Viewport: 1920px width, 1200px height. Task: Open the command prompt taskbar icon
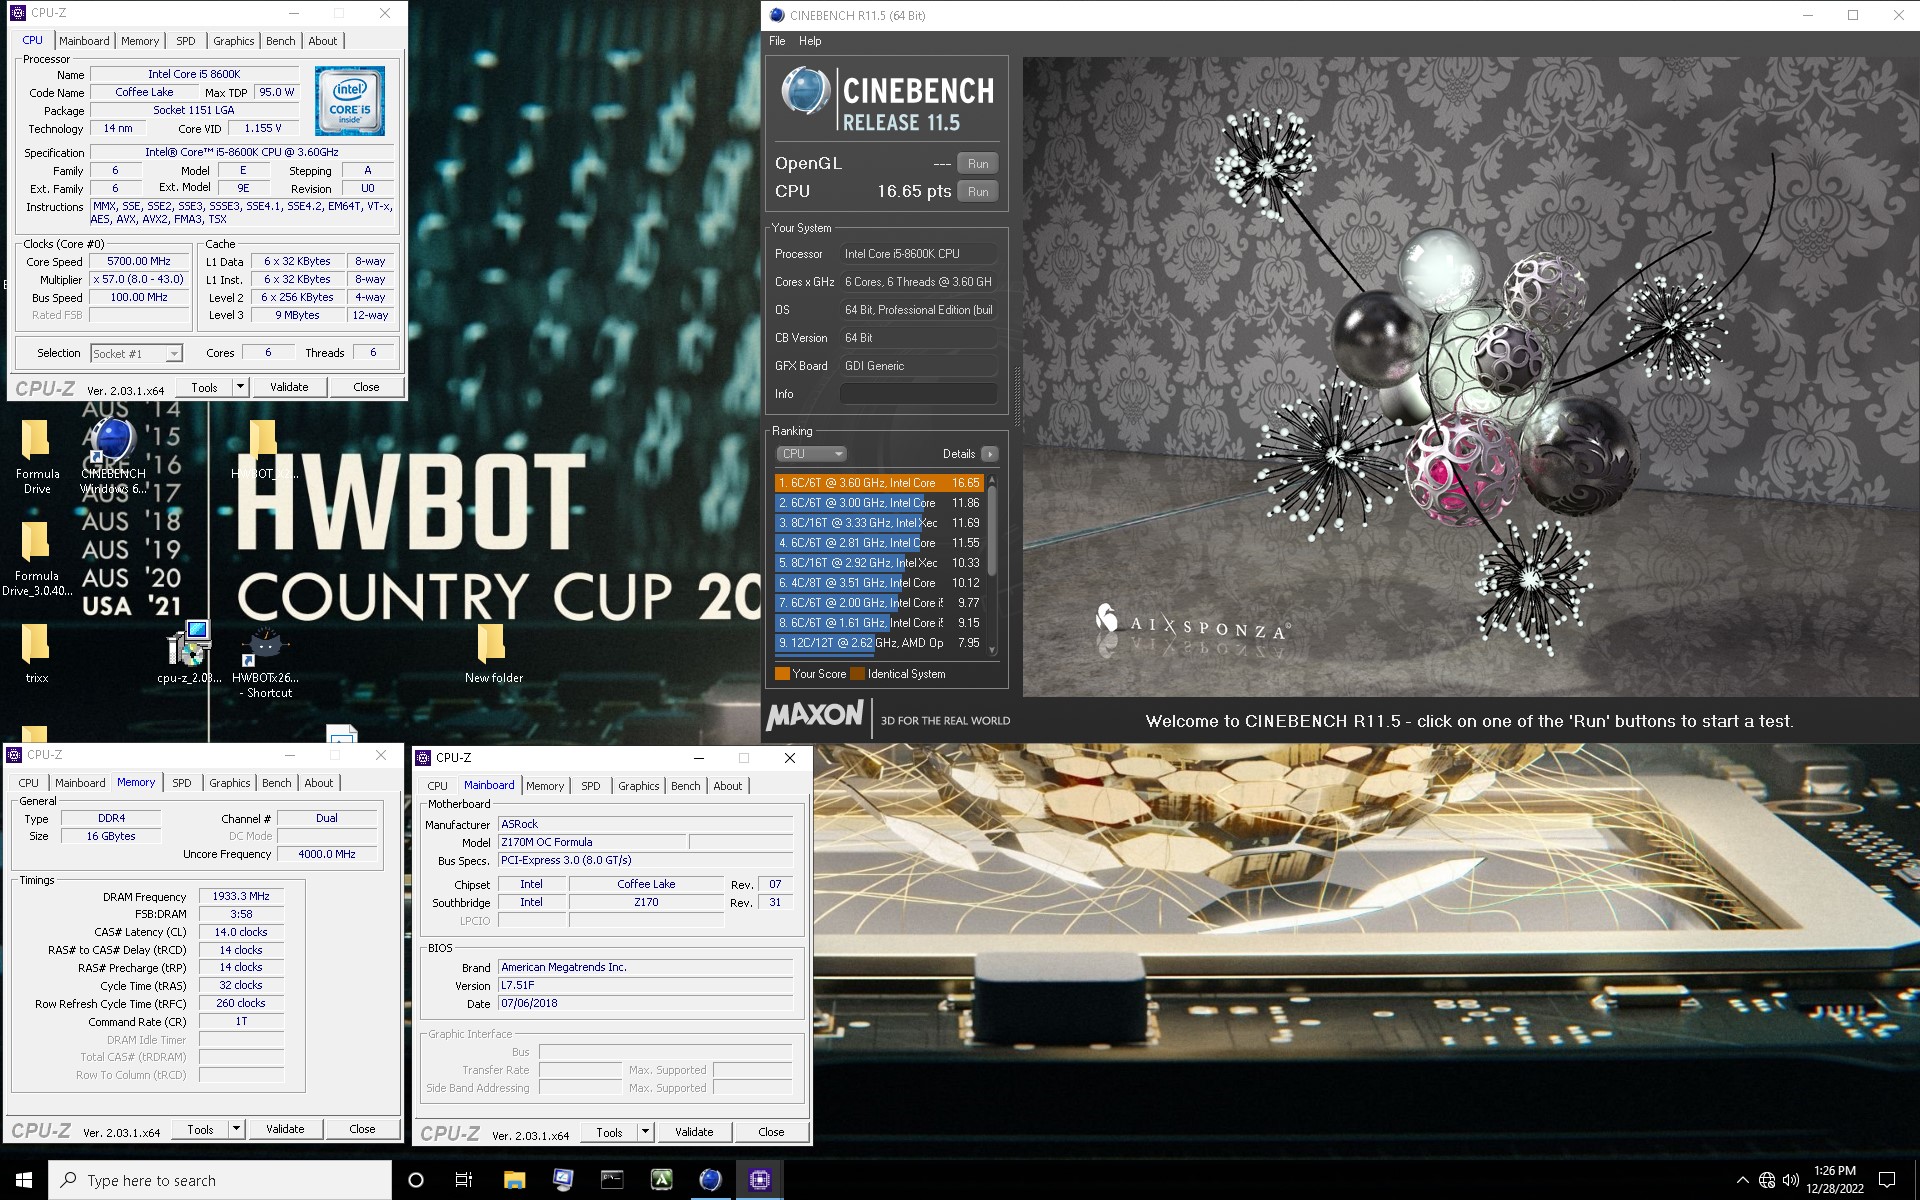click(x=612, y=1180)
